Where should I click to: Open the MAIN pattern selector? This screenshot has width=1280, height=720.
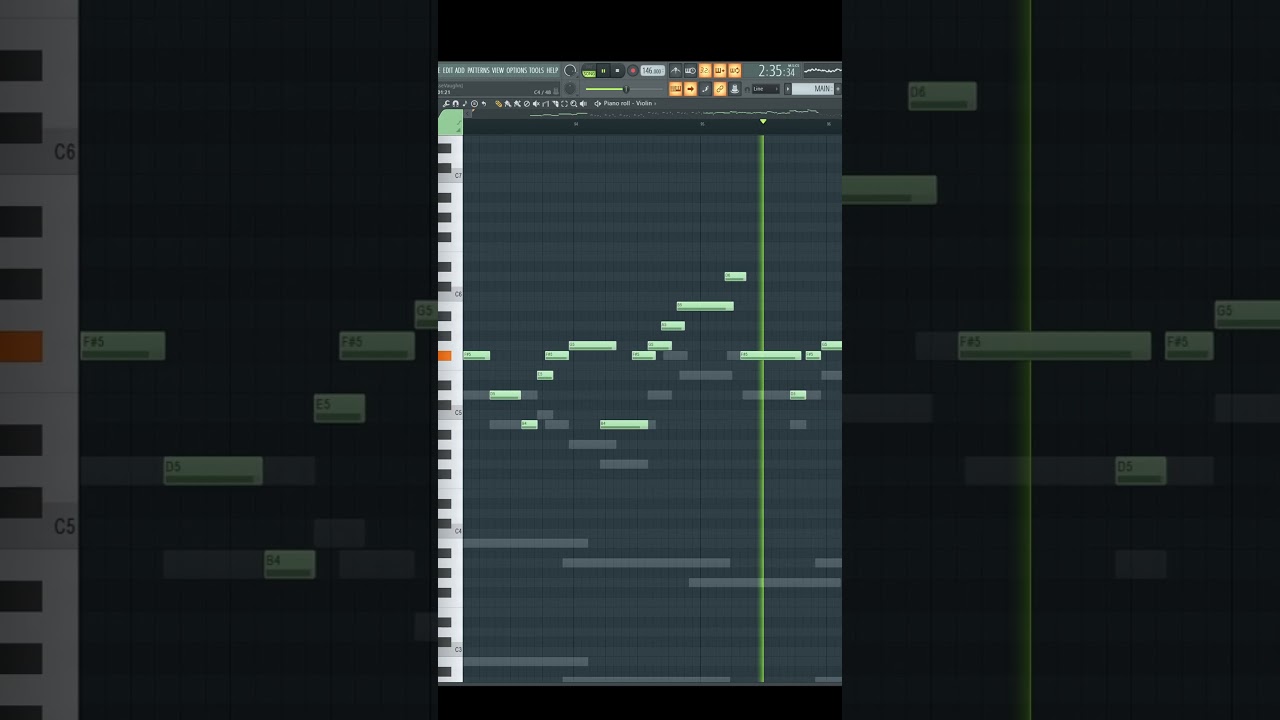(813, 89)
